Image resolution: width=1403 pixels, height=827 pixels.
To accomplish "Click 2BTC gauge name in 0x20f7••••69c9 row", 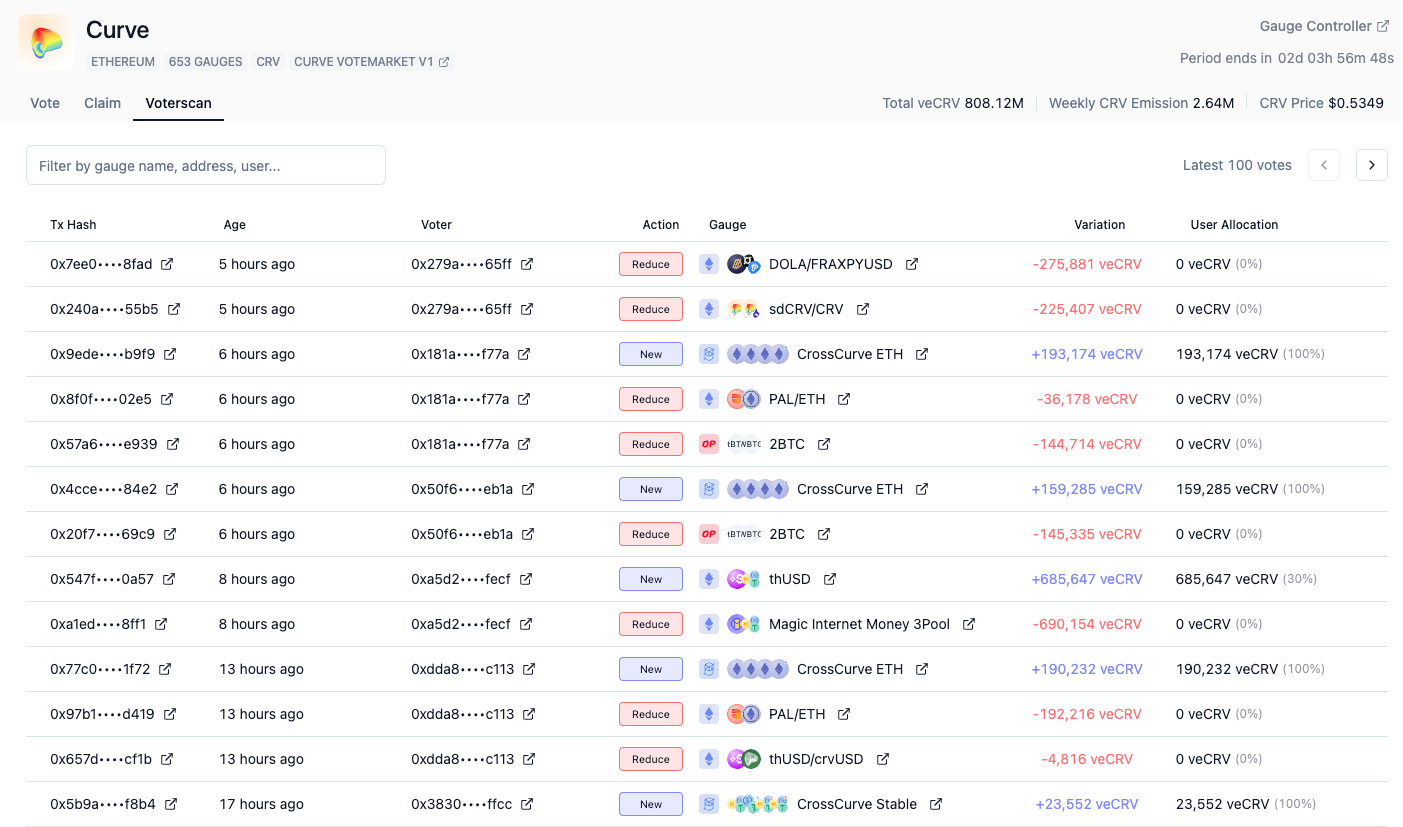I will point(787,534).
